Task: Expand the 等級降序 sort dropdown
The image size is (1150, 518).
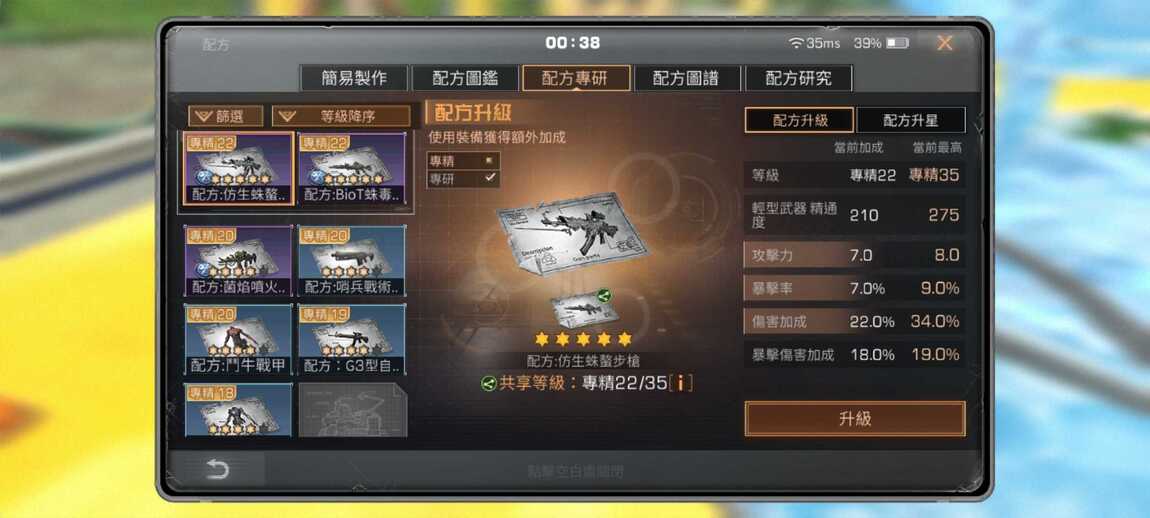Action: point(341,116)
